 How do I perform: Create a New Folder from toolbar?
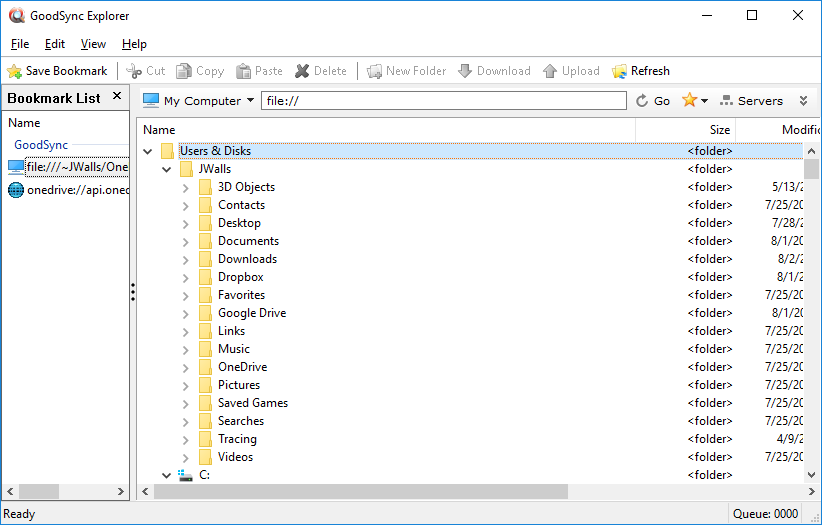click(374, 71)
